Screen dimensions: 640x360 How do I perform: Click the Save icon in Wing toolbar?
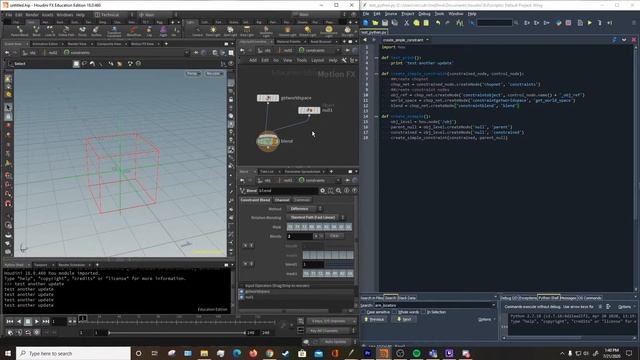[x=385, y=23]
